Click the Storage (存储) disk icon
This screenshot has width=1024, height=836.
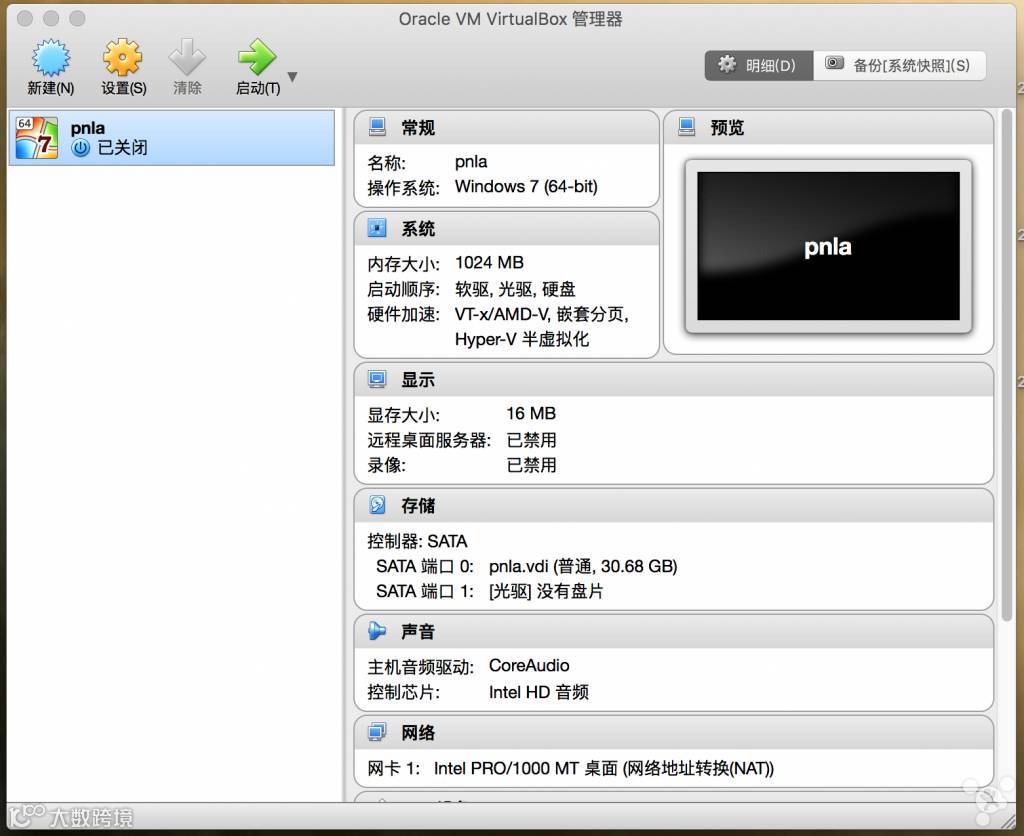[x=377, y=505]
